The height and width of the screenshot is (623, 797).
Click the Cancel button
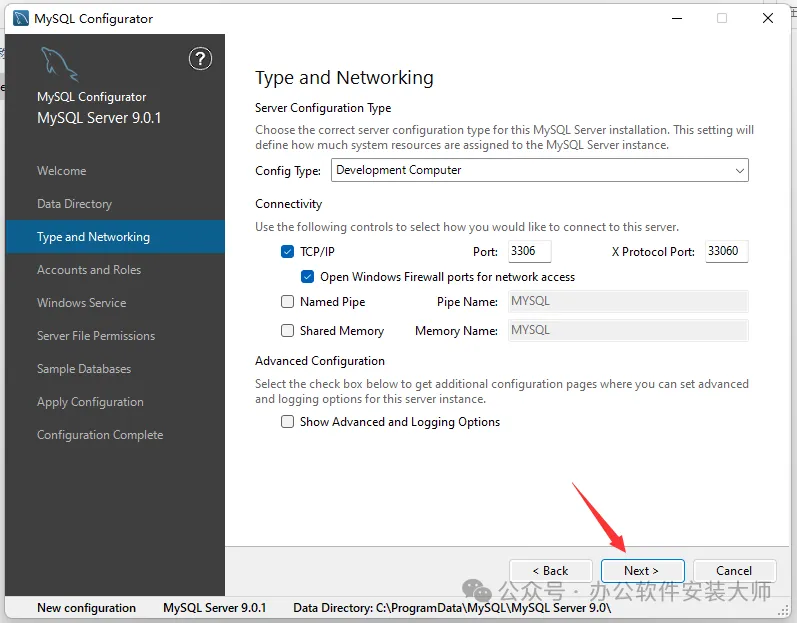pos(734,571)
